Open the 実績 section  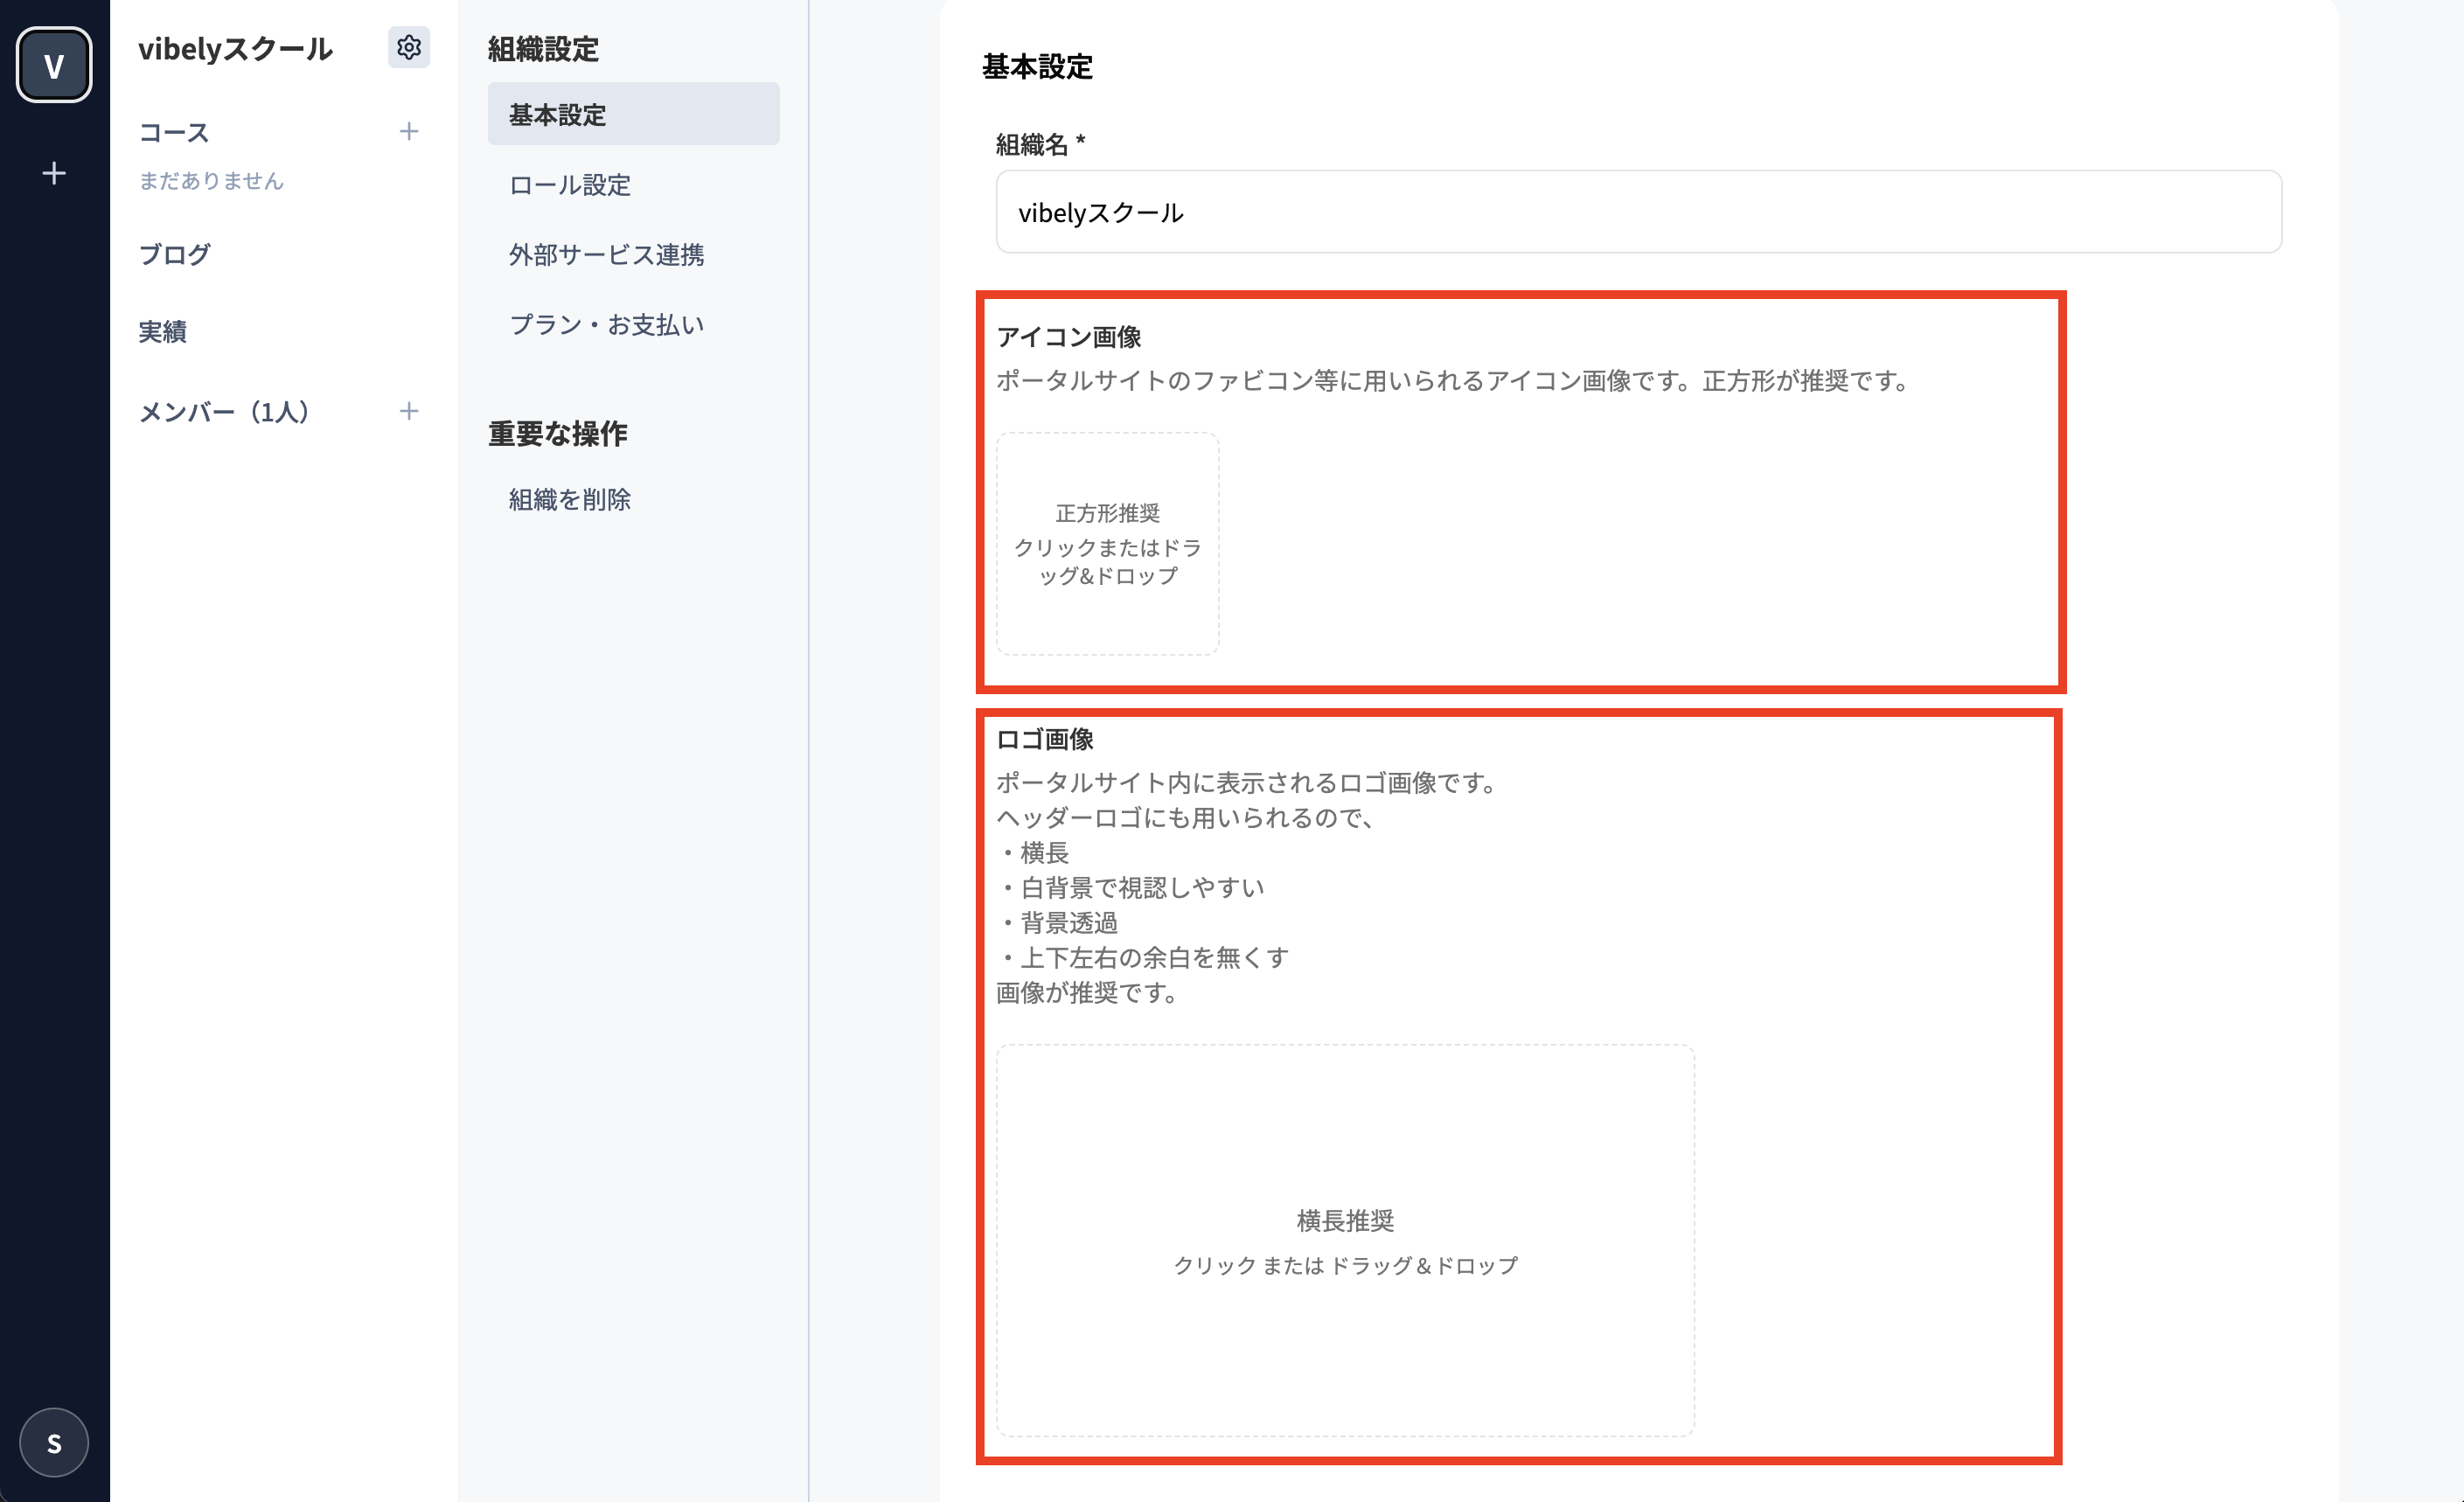[x=162, y=331]
